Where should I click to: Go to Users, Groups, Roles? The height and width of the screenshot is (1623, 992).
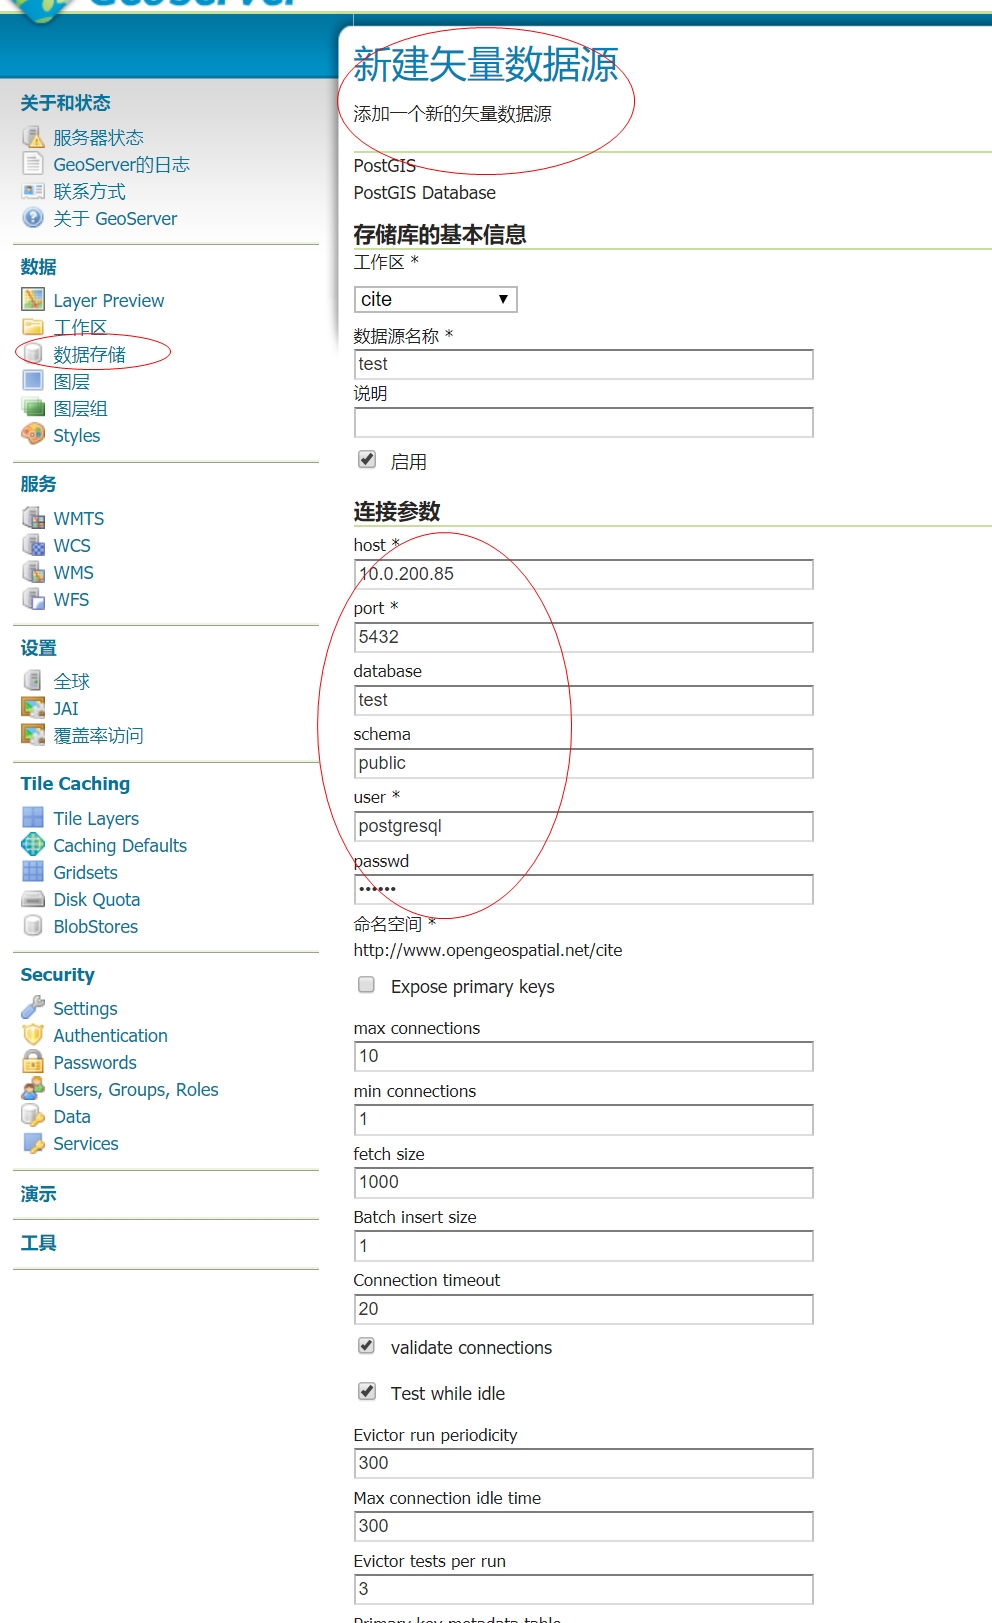(x=135, y=1089)
